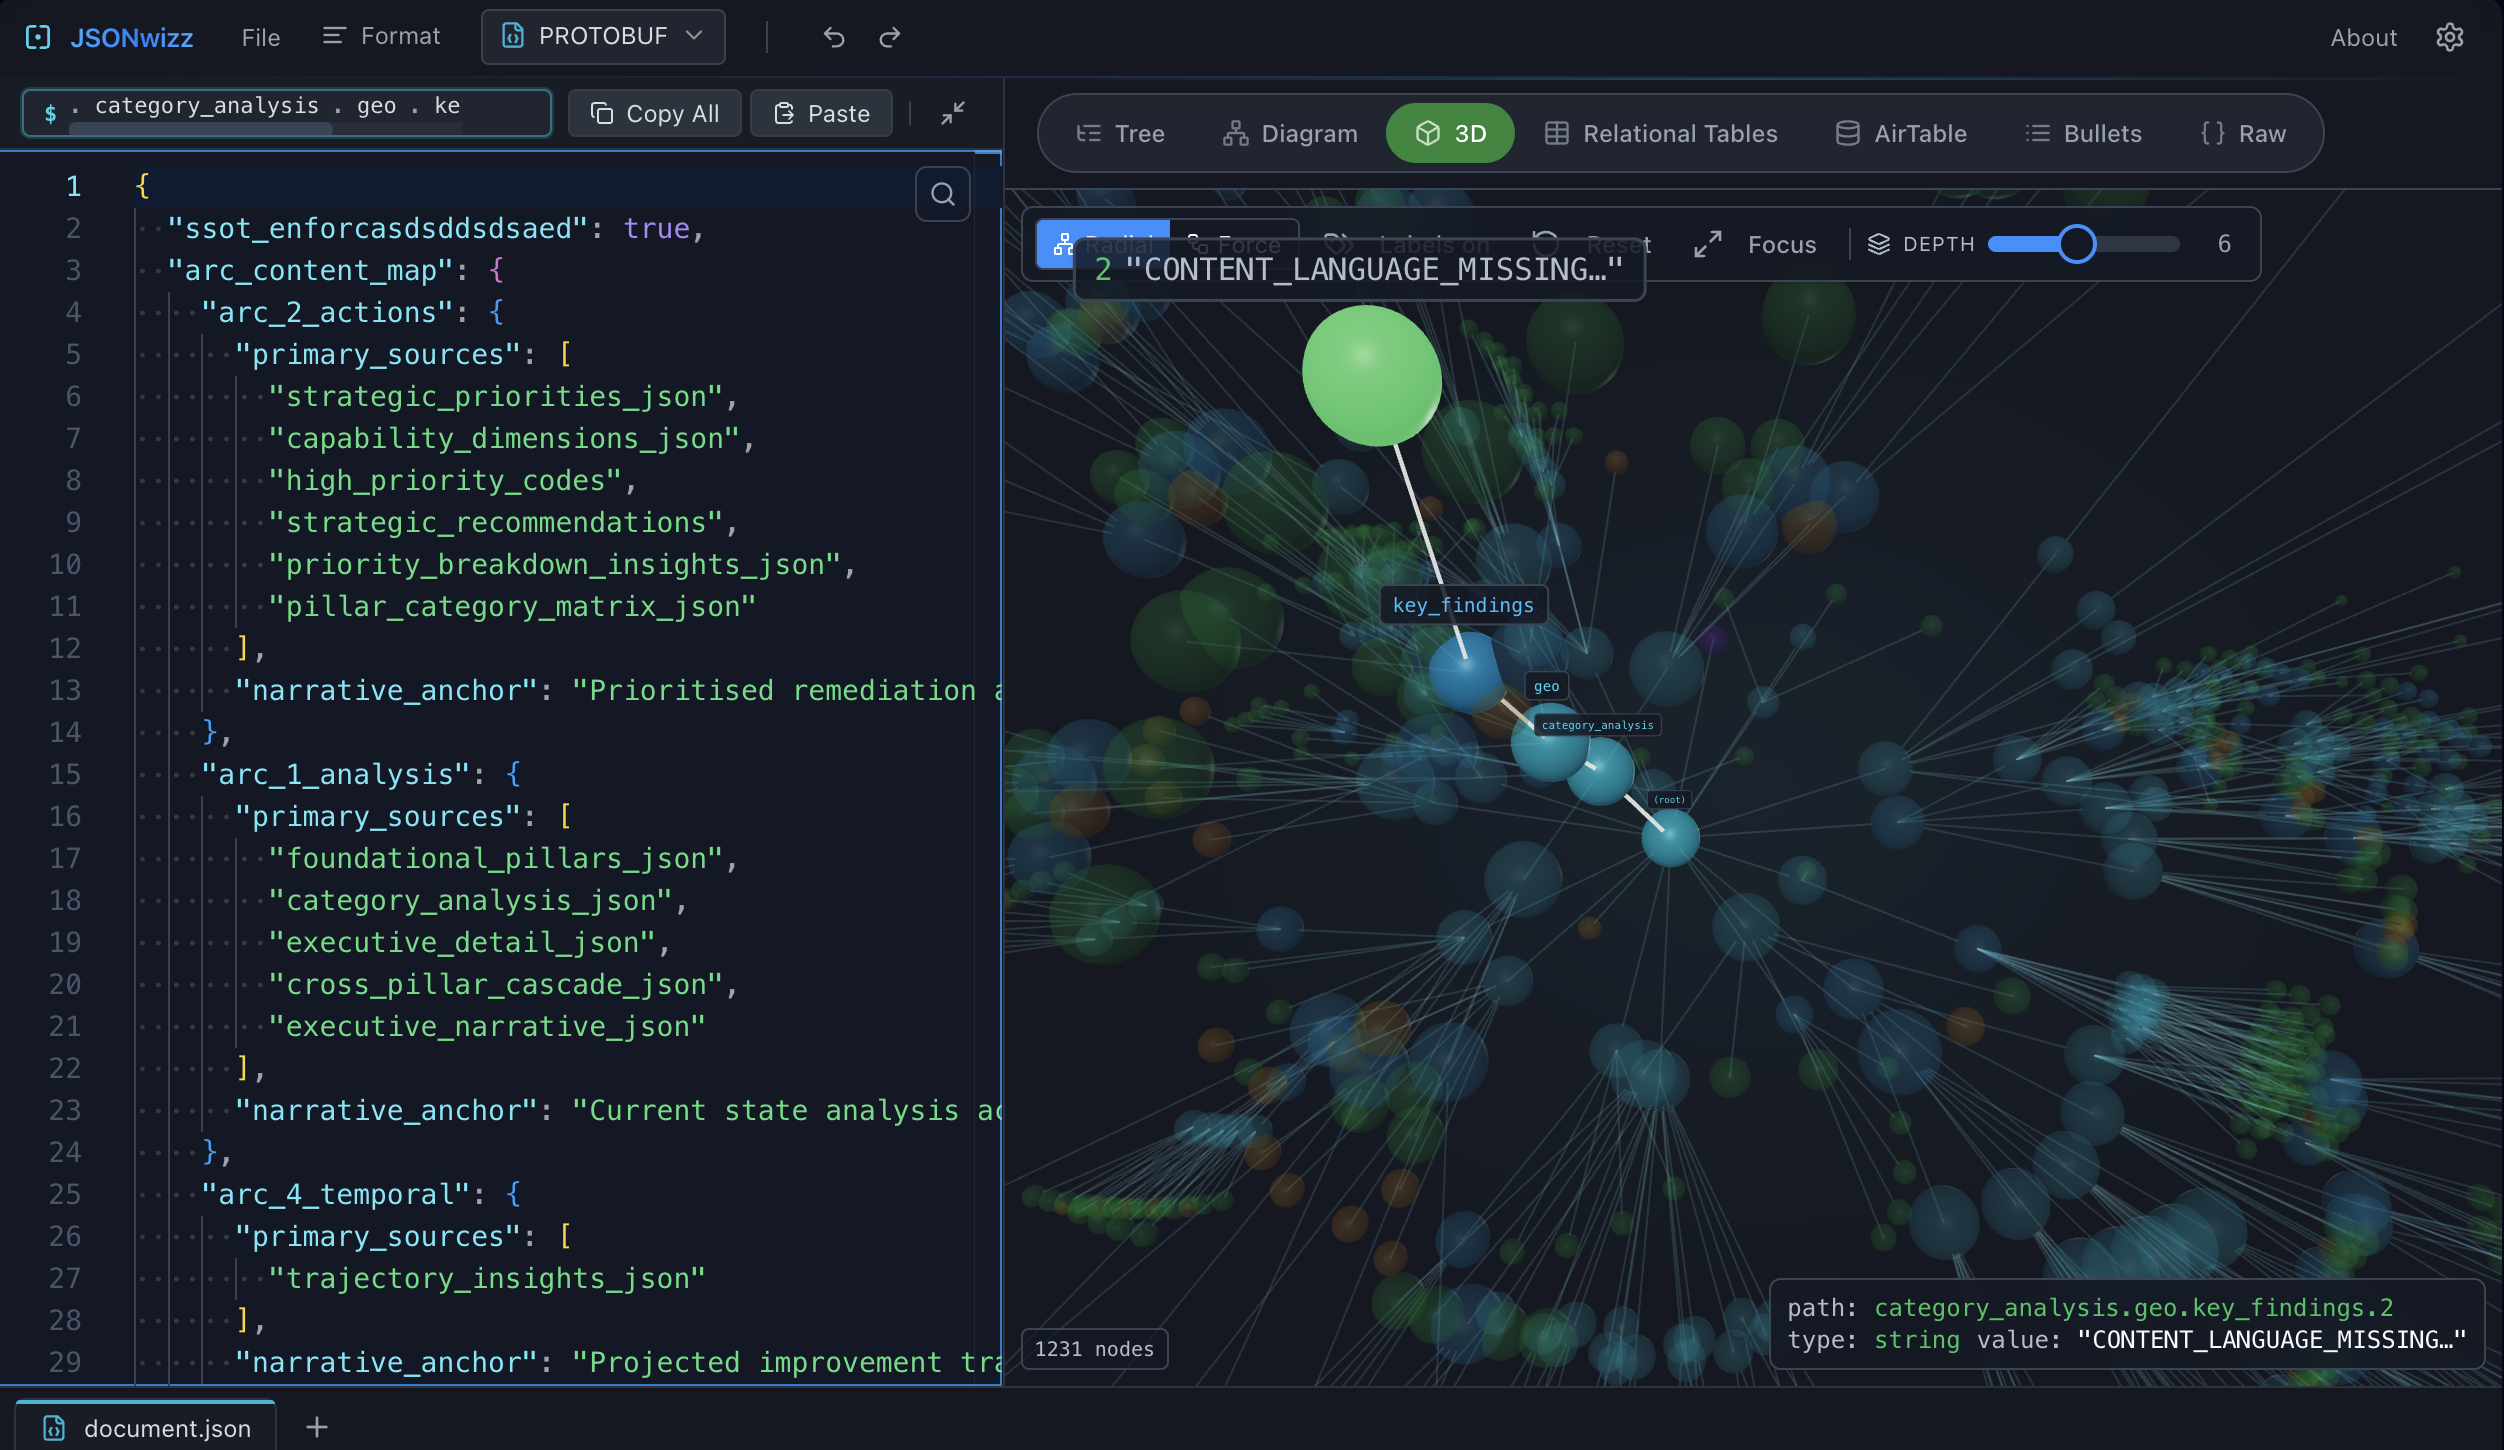
Task: Open the document.json tab
Action: coord(146,1427)
